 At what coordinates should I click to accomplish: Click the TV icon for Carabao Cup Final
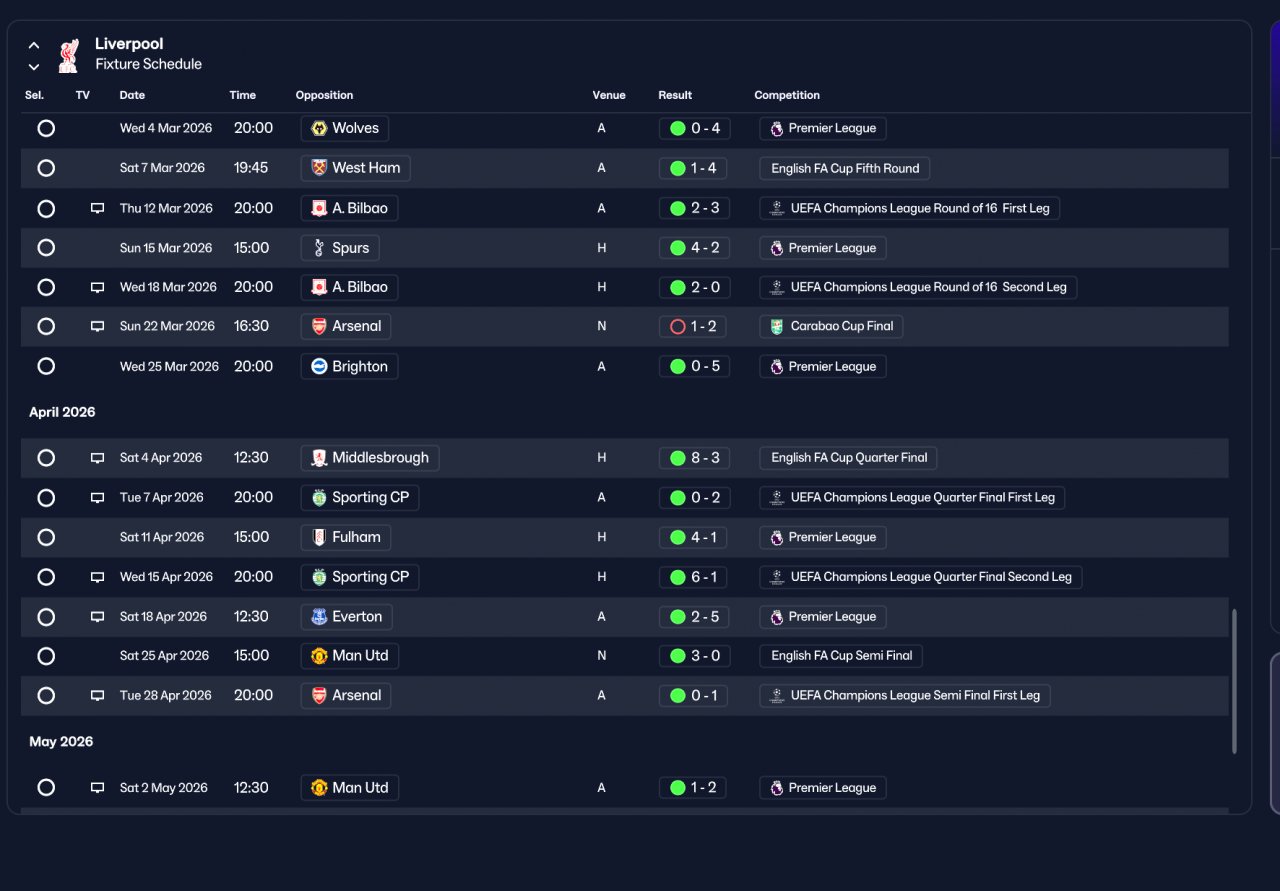pos(97,326)
